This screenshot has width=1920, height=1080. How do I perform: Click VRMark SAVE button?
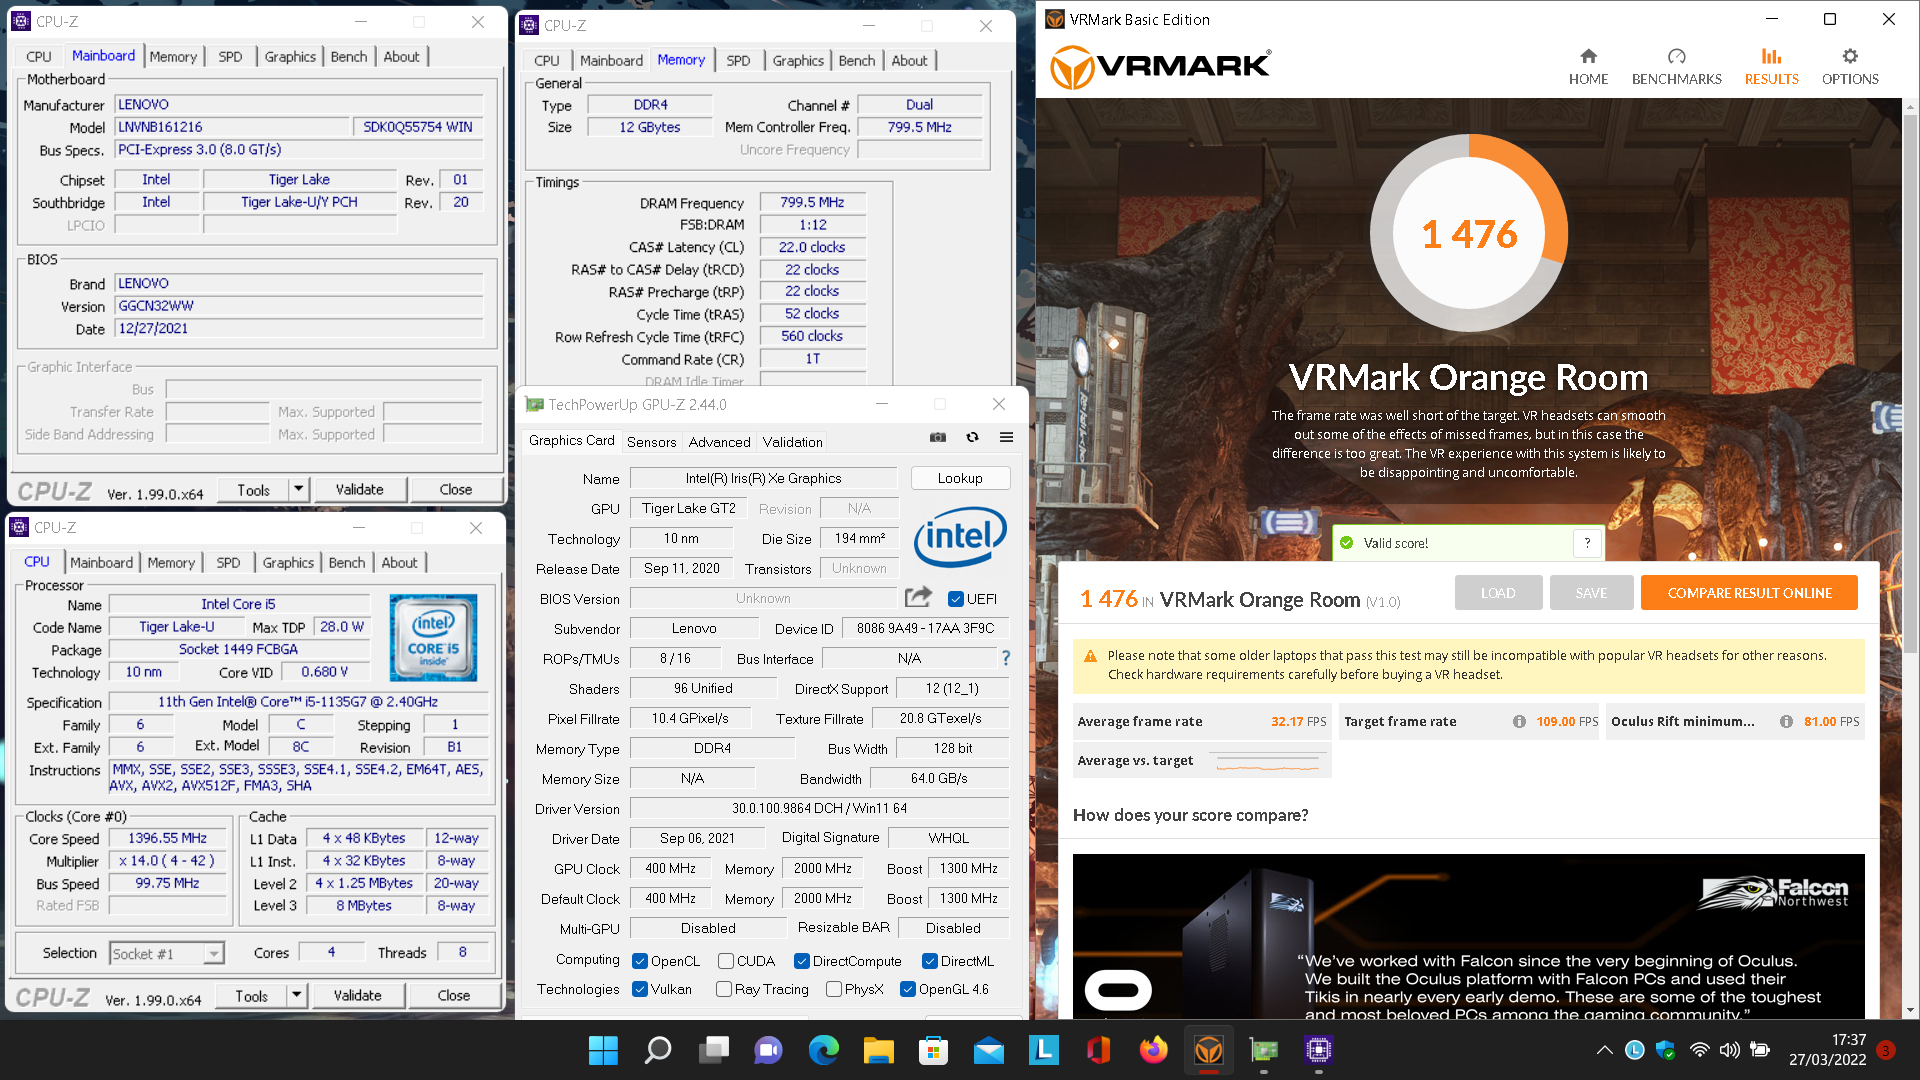[x=1591, y=593]
